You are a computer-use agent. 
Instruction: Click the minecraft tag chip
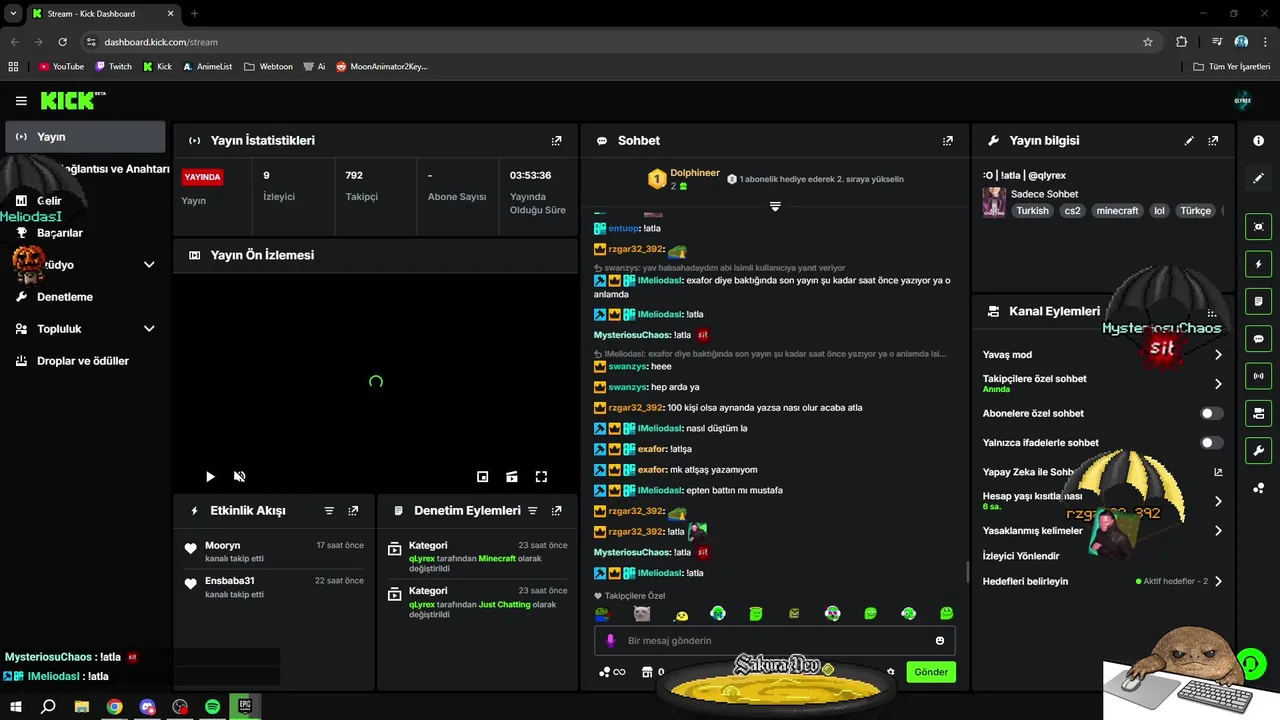tap(1117, 211)
